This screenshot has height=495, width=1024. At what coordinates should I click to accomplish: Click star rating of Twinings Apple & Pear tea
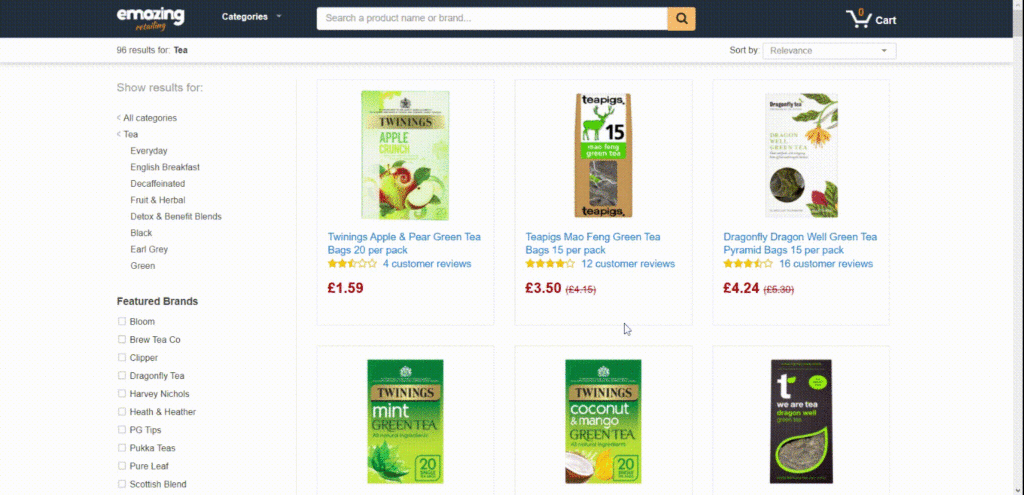(x=352, y=264)
